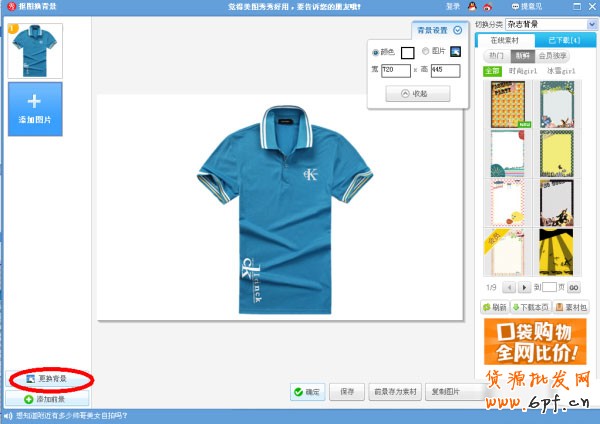The height and width of the screenshot is (424, 600).
Task: Select the 全部 category filter
Action: pos(492,71)
